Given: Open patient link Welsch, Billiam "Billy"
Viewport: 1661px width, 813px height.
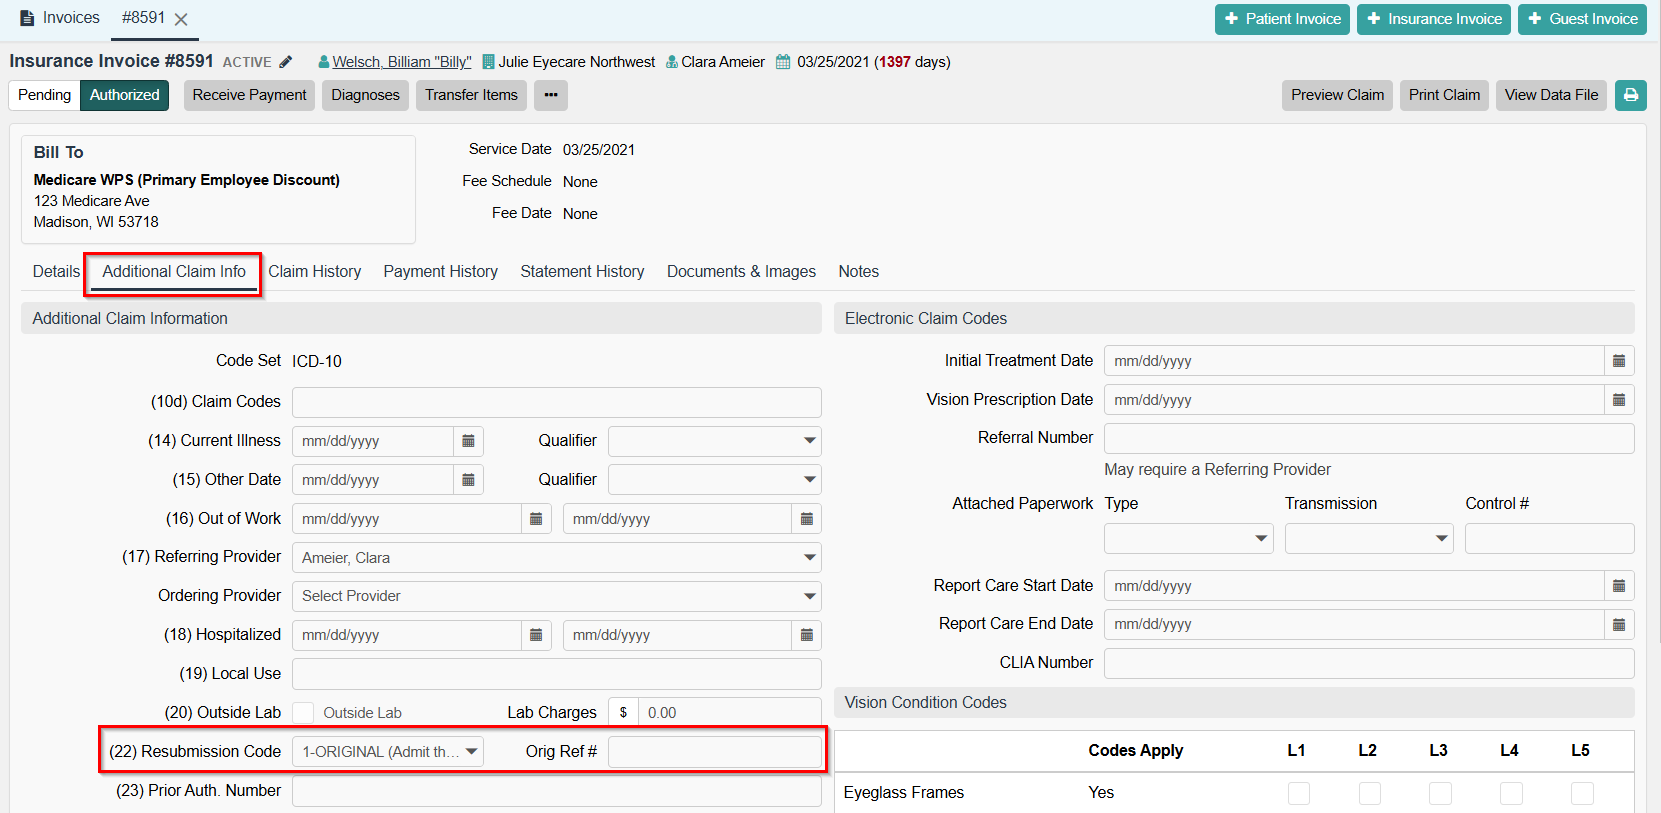Looking at the screenshot, I should click(x=401, y=62).
